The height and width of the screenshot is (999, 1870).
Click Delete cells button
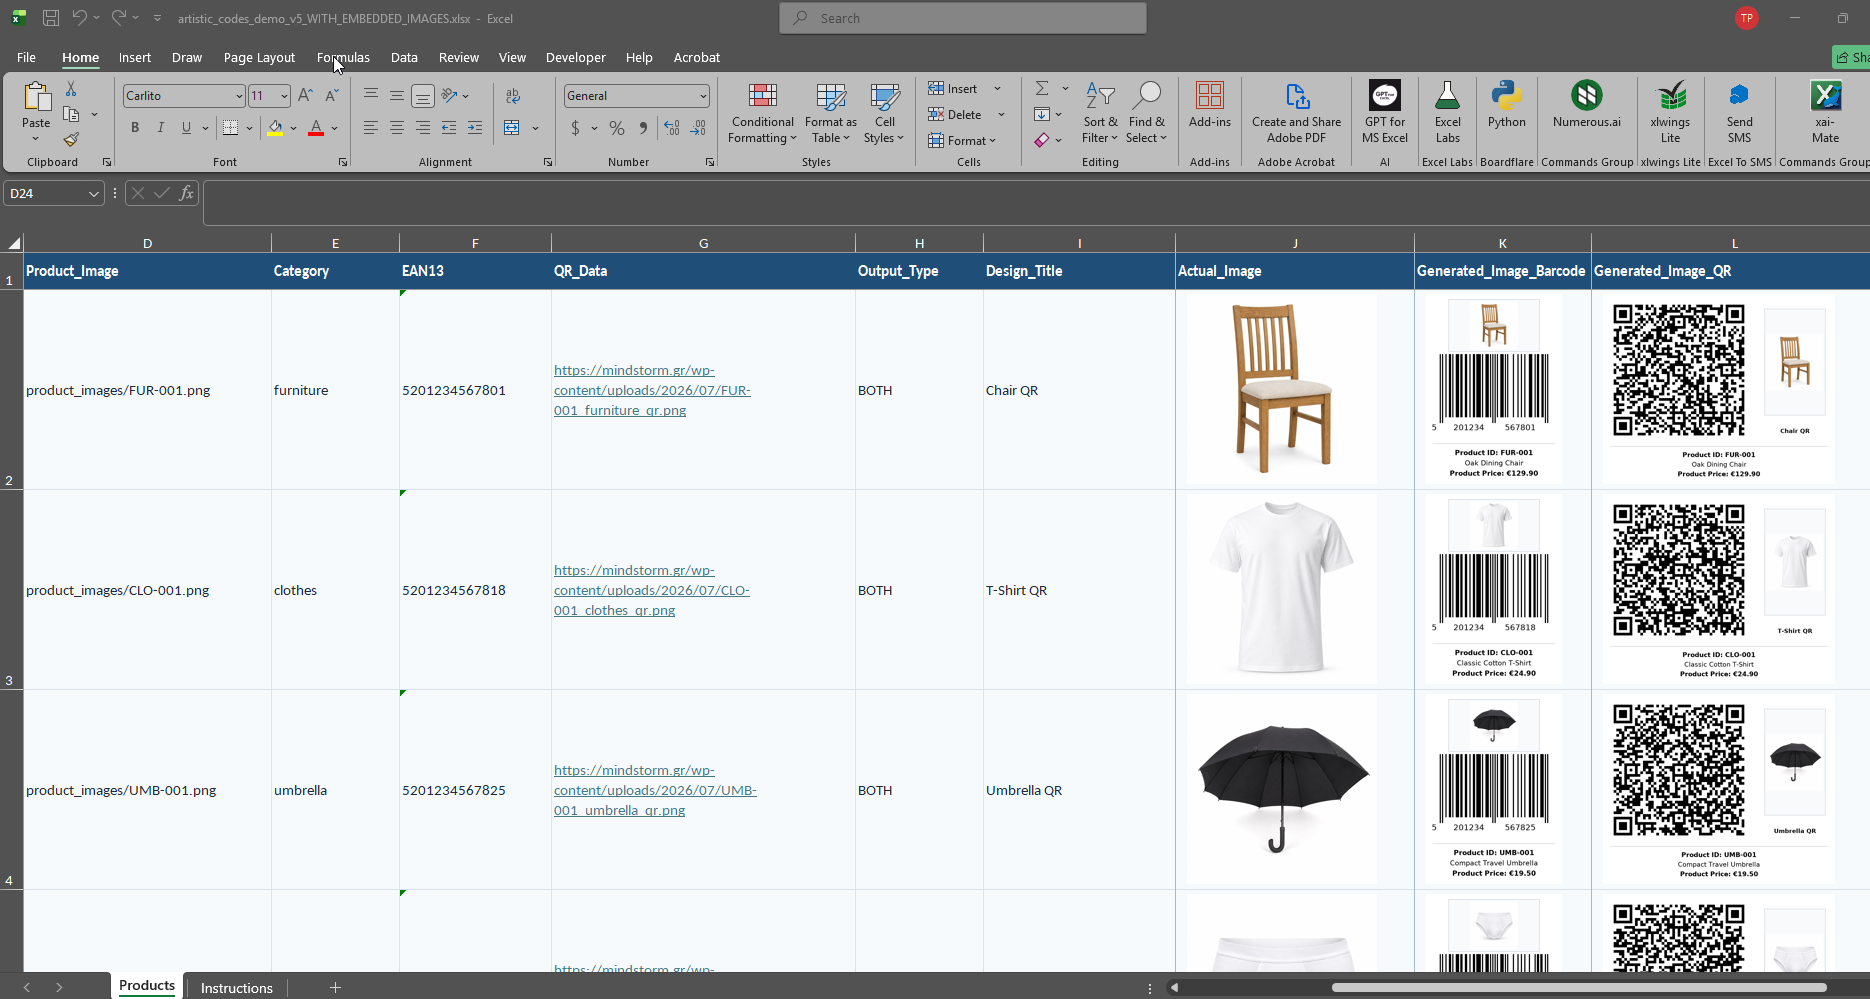[956, 115]
